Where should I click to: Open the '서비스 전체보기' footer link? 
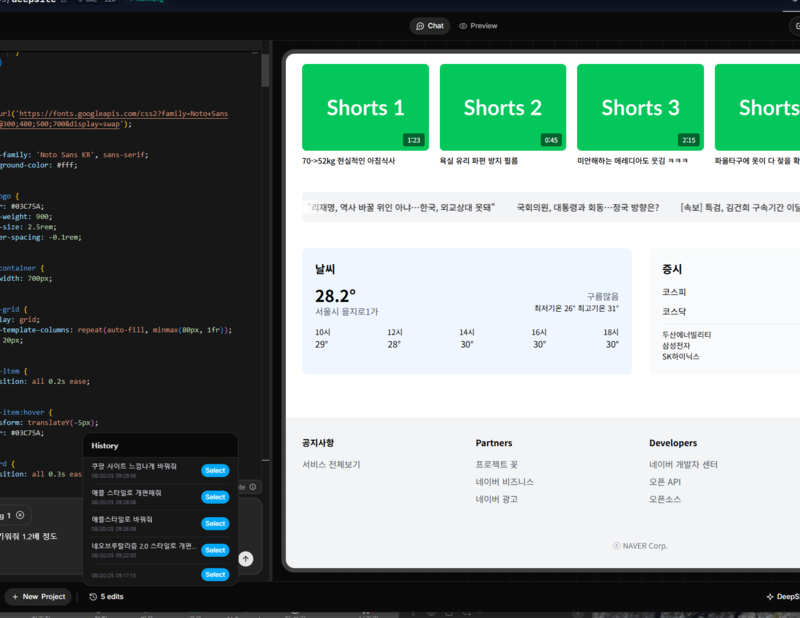[331, 464]
